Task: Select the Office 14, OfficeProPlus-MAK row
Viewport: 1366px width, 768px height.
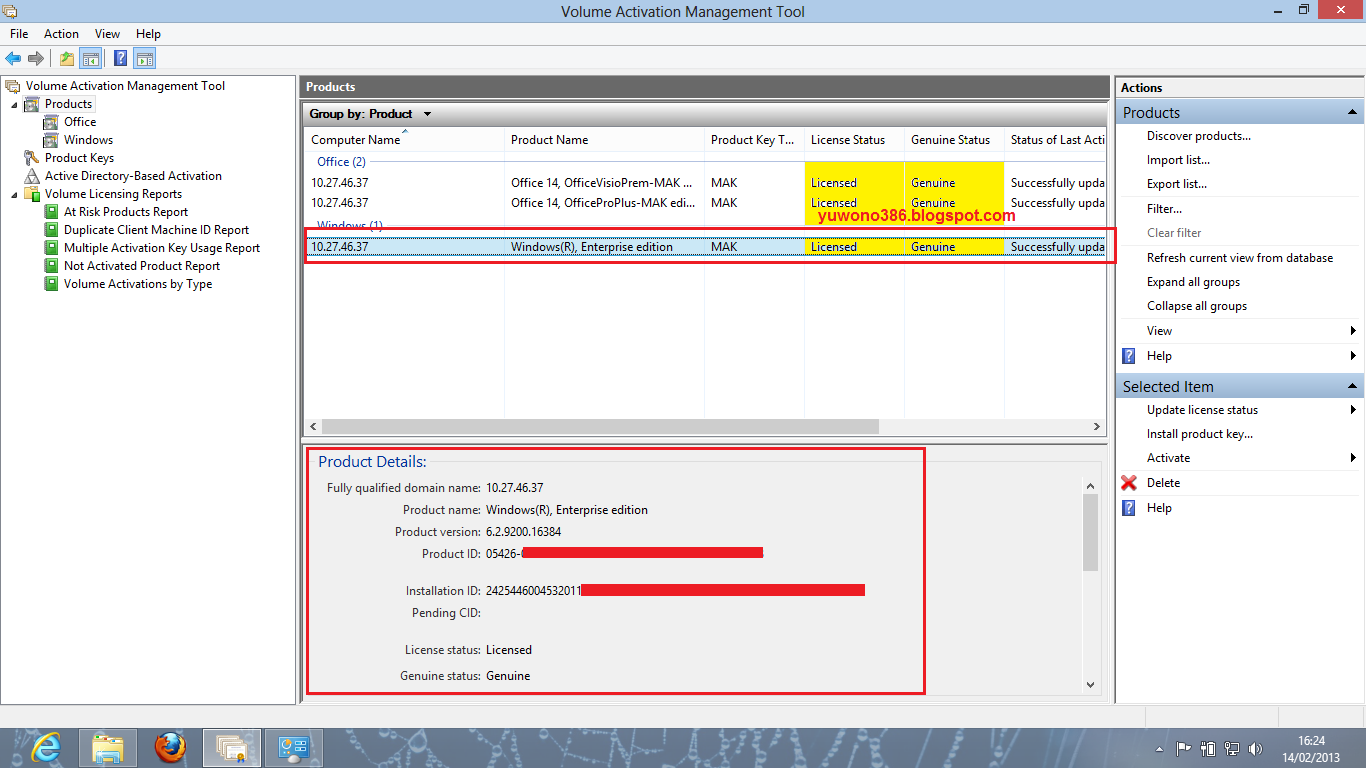Action: [x=706, y=203]
